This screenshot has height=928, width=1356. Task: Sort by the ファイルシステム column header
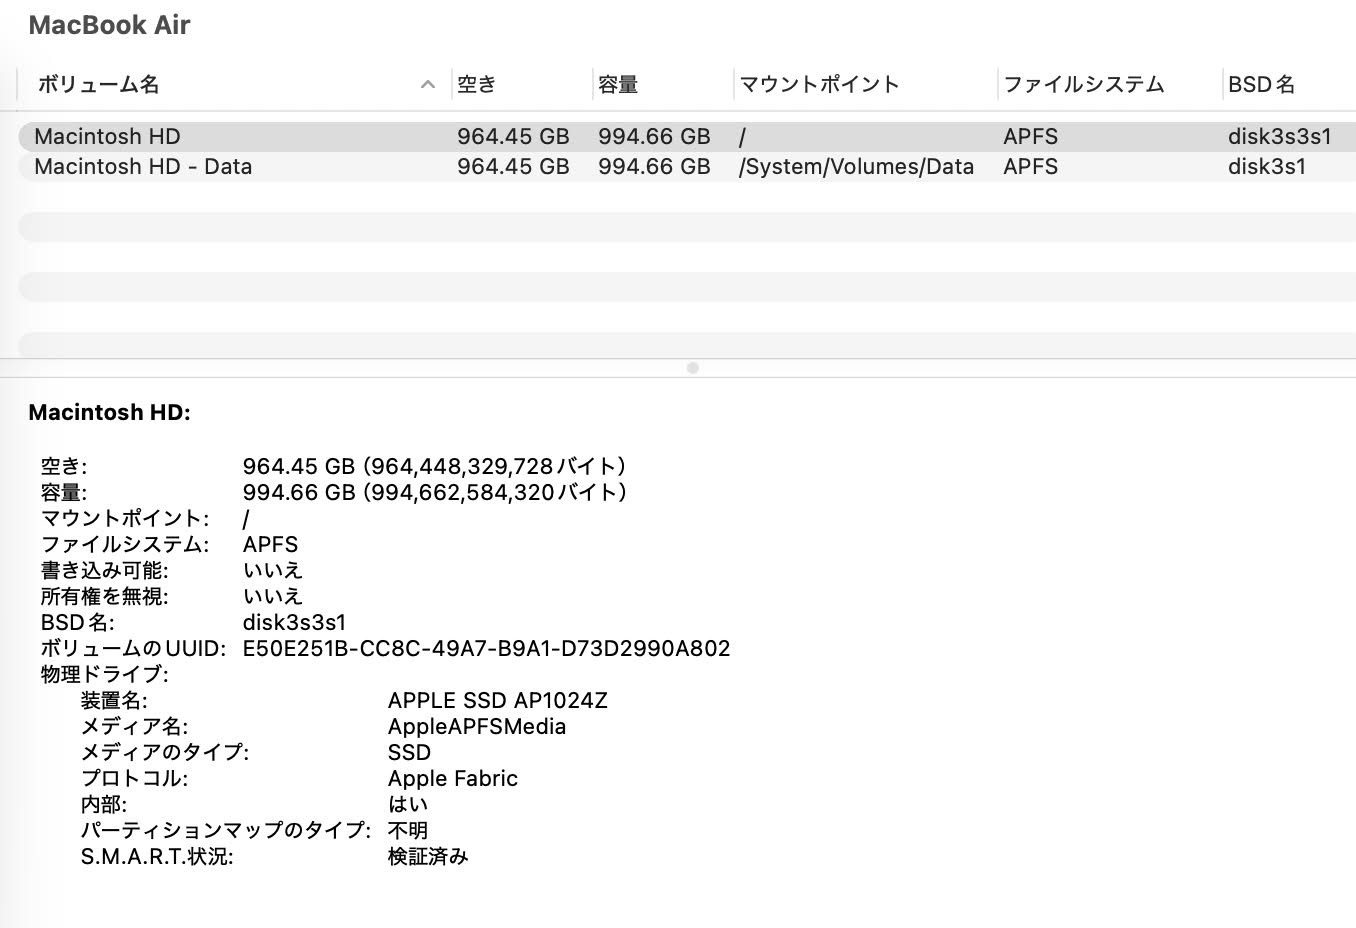(x=1083, y=85)
